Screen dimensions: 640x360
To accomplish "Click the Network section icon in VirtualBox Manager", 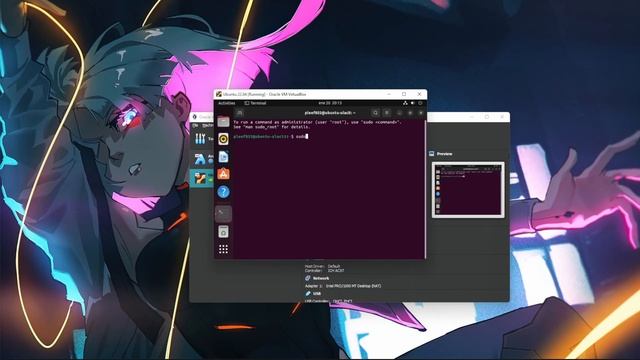I will [308, 278].
